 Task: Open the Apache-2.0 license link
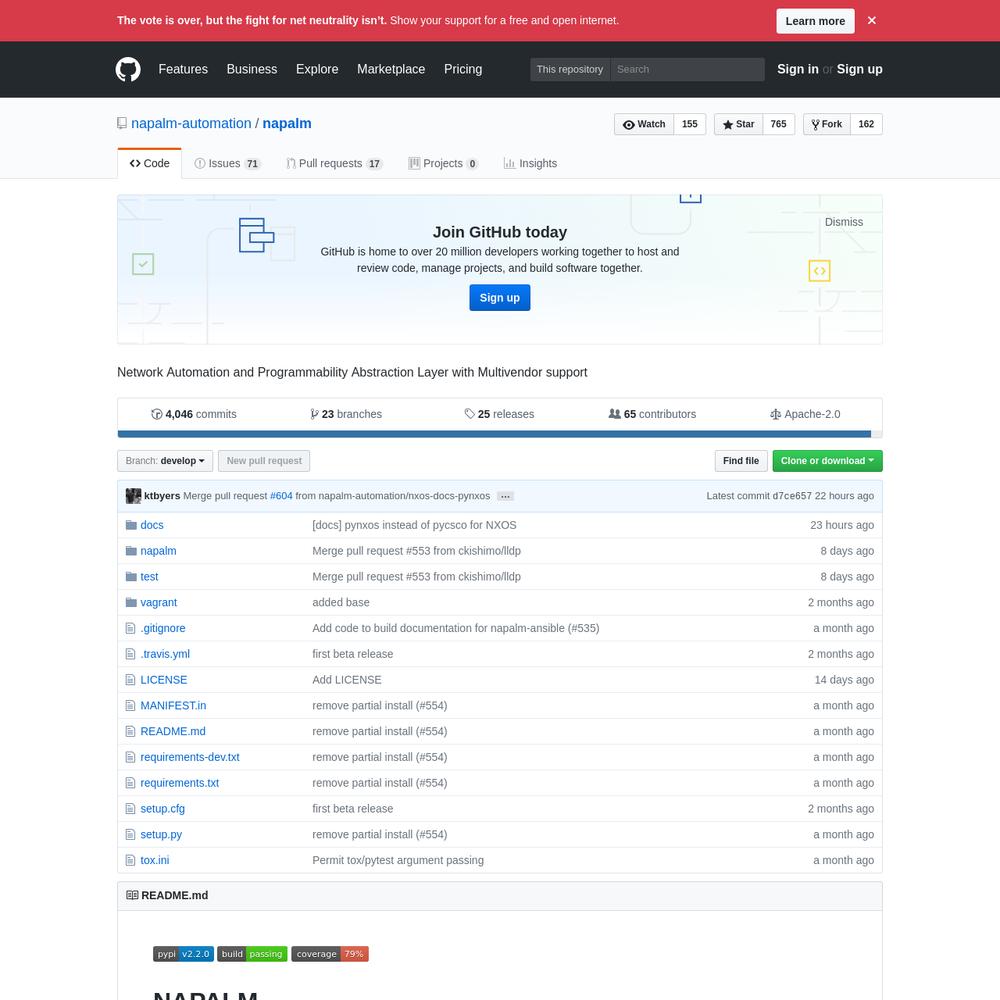click(805, 414)
